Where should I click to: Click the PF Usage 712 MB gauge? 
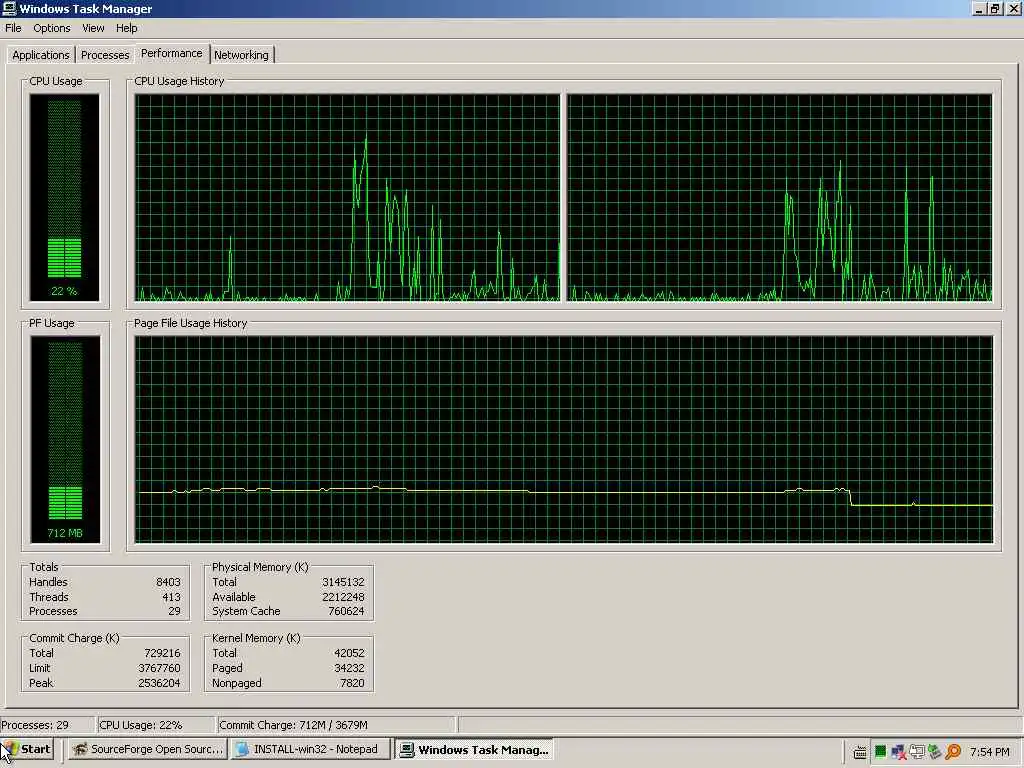pyautogui.click(x=65, y=440)
